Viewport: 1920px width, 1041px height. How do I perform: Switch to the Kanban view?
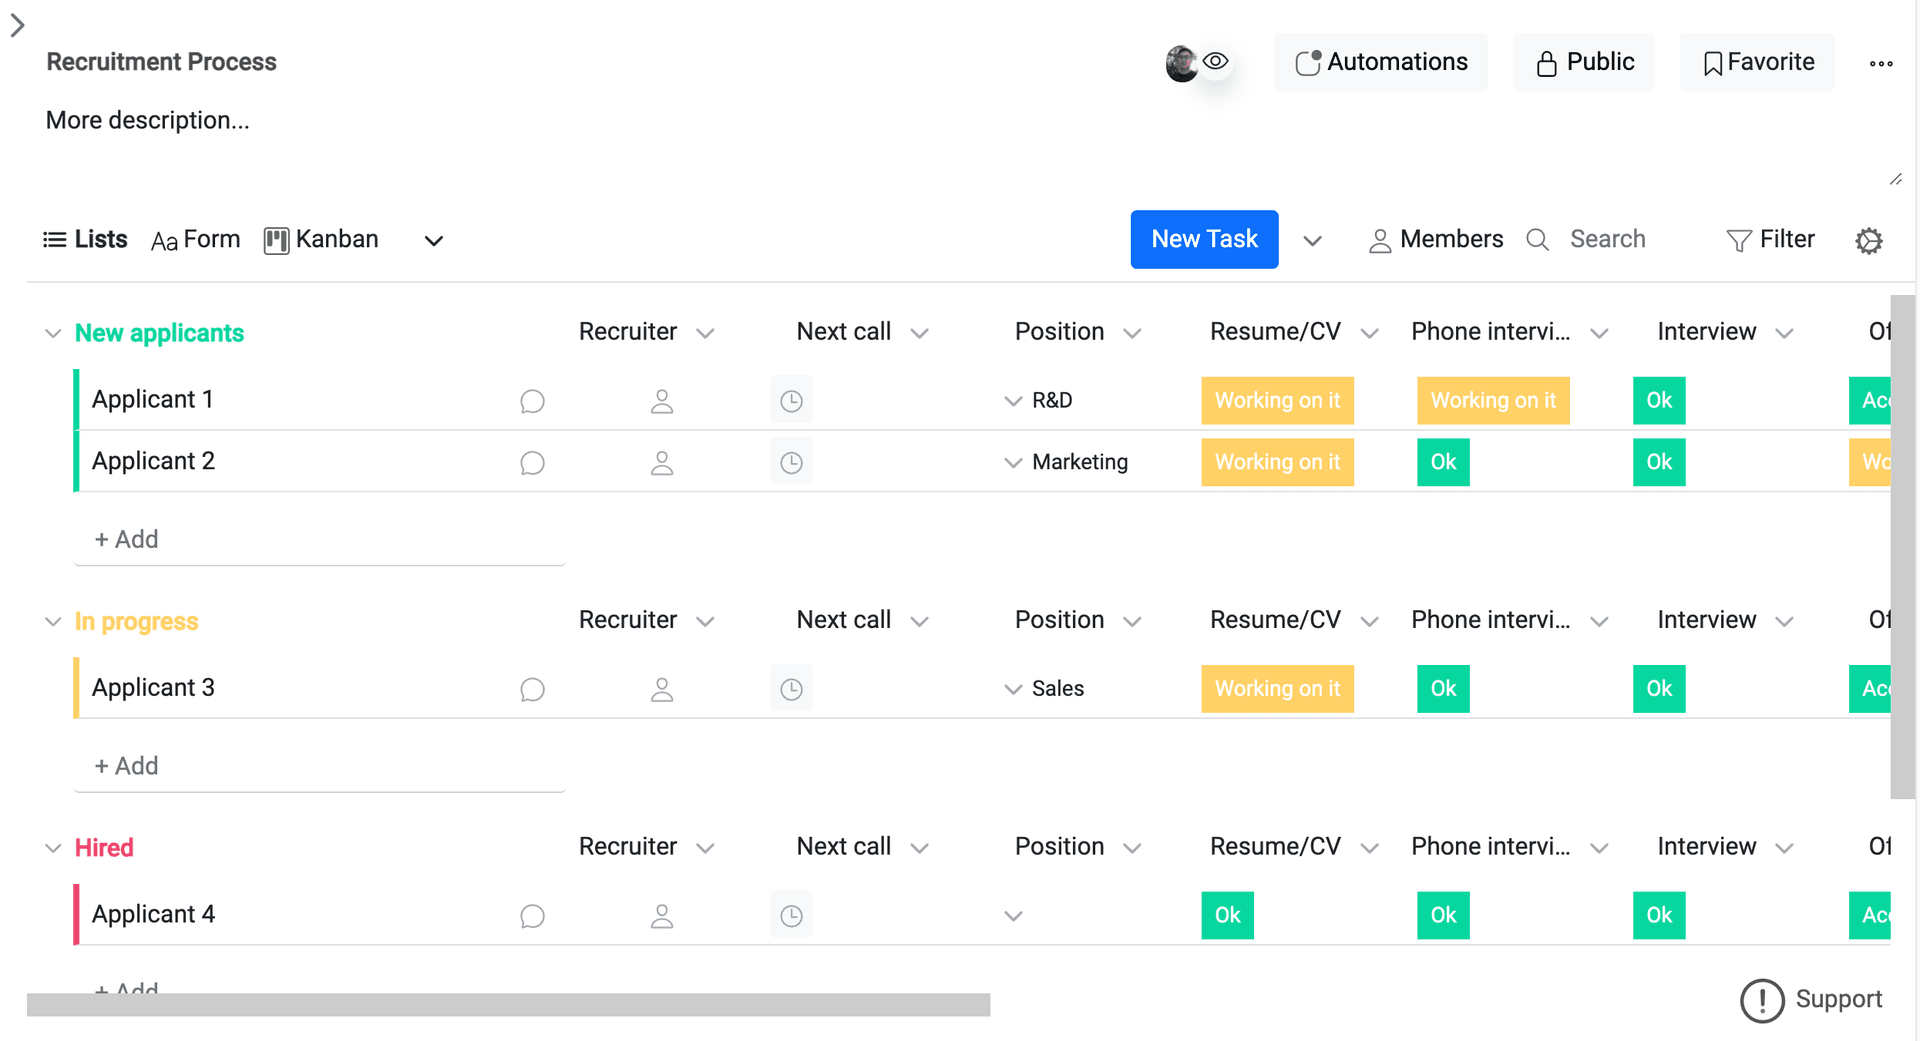pyautogui.click(x=321, y=240)
